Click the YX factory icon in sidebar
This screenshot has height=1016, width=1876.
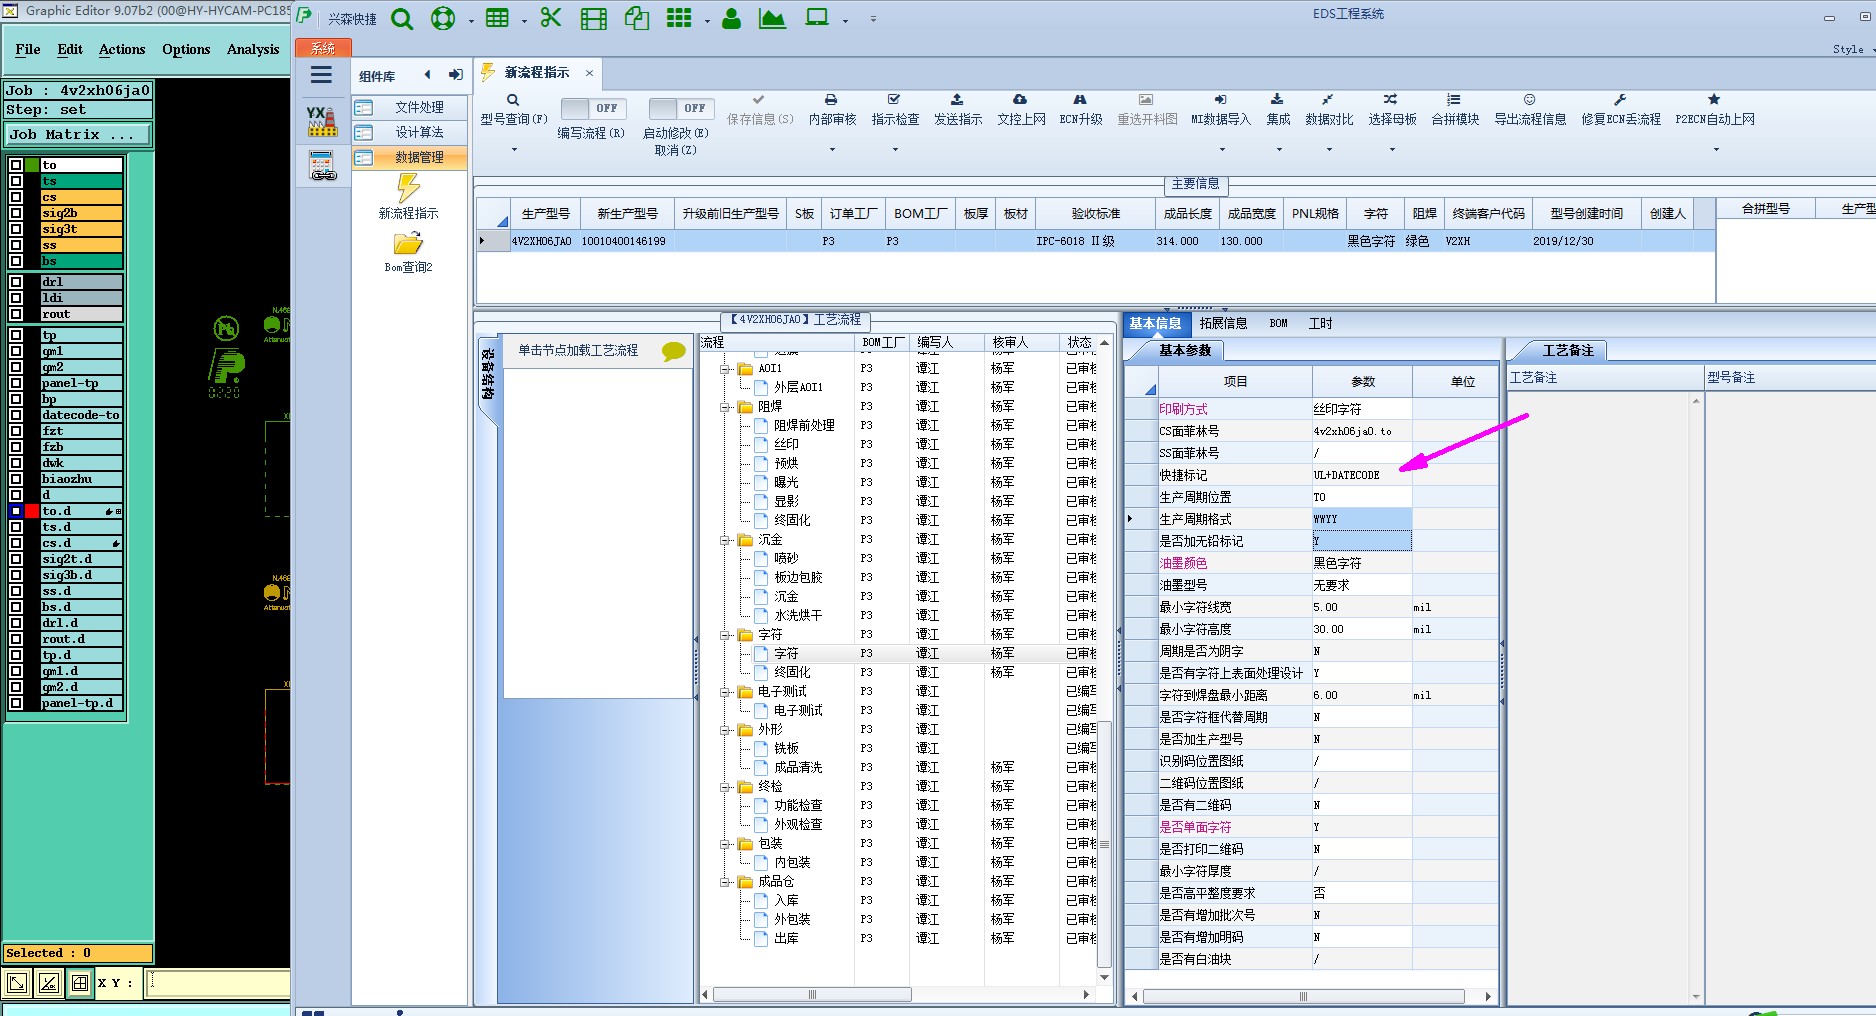tap(322, 121)
